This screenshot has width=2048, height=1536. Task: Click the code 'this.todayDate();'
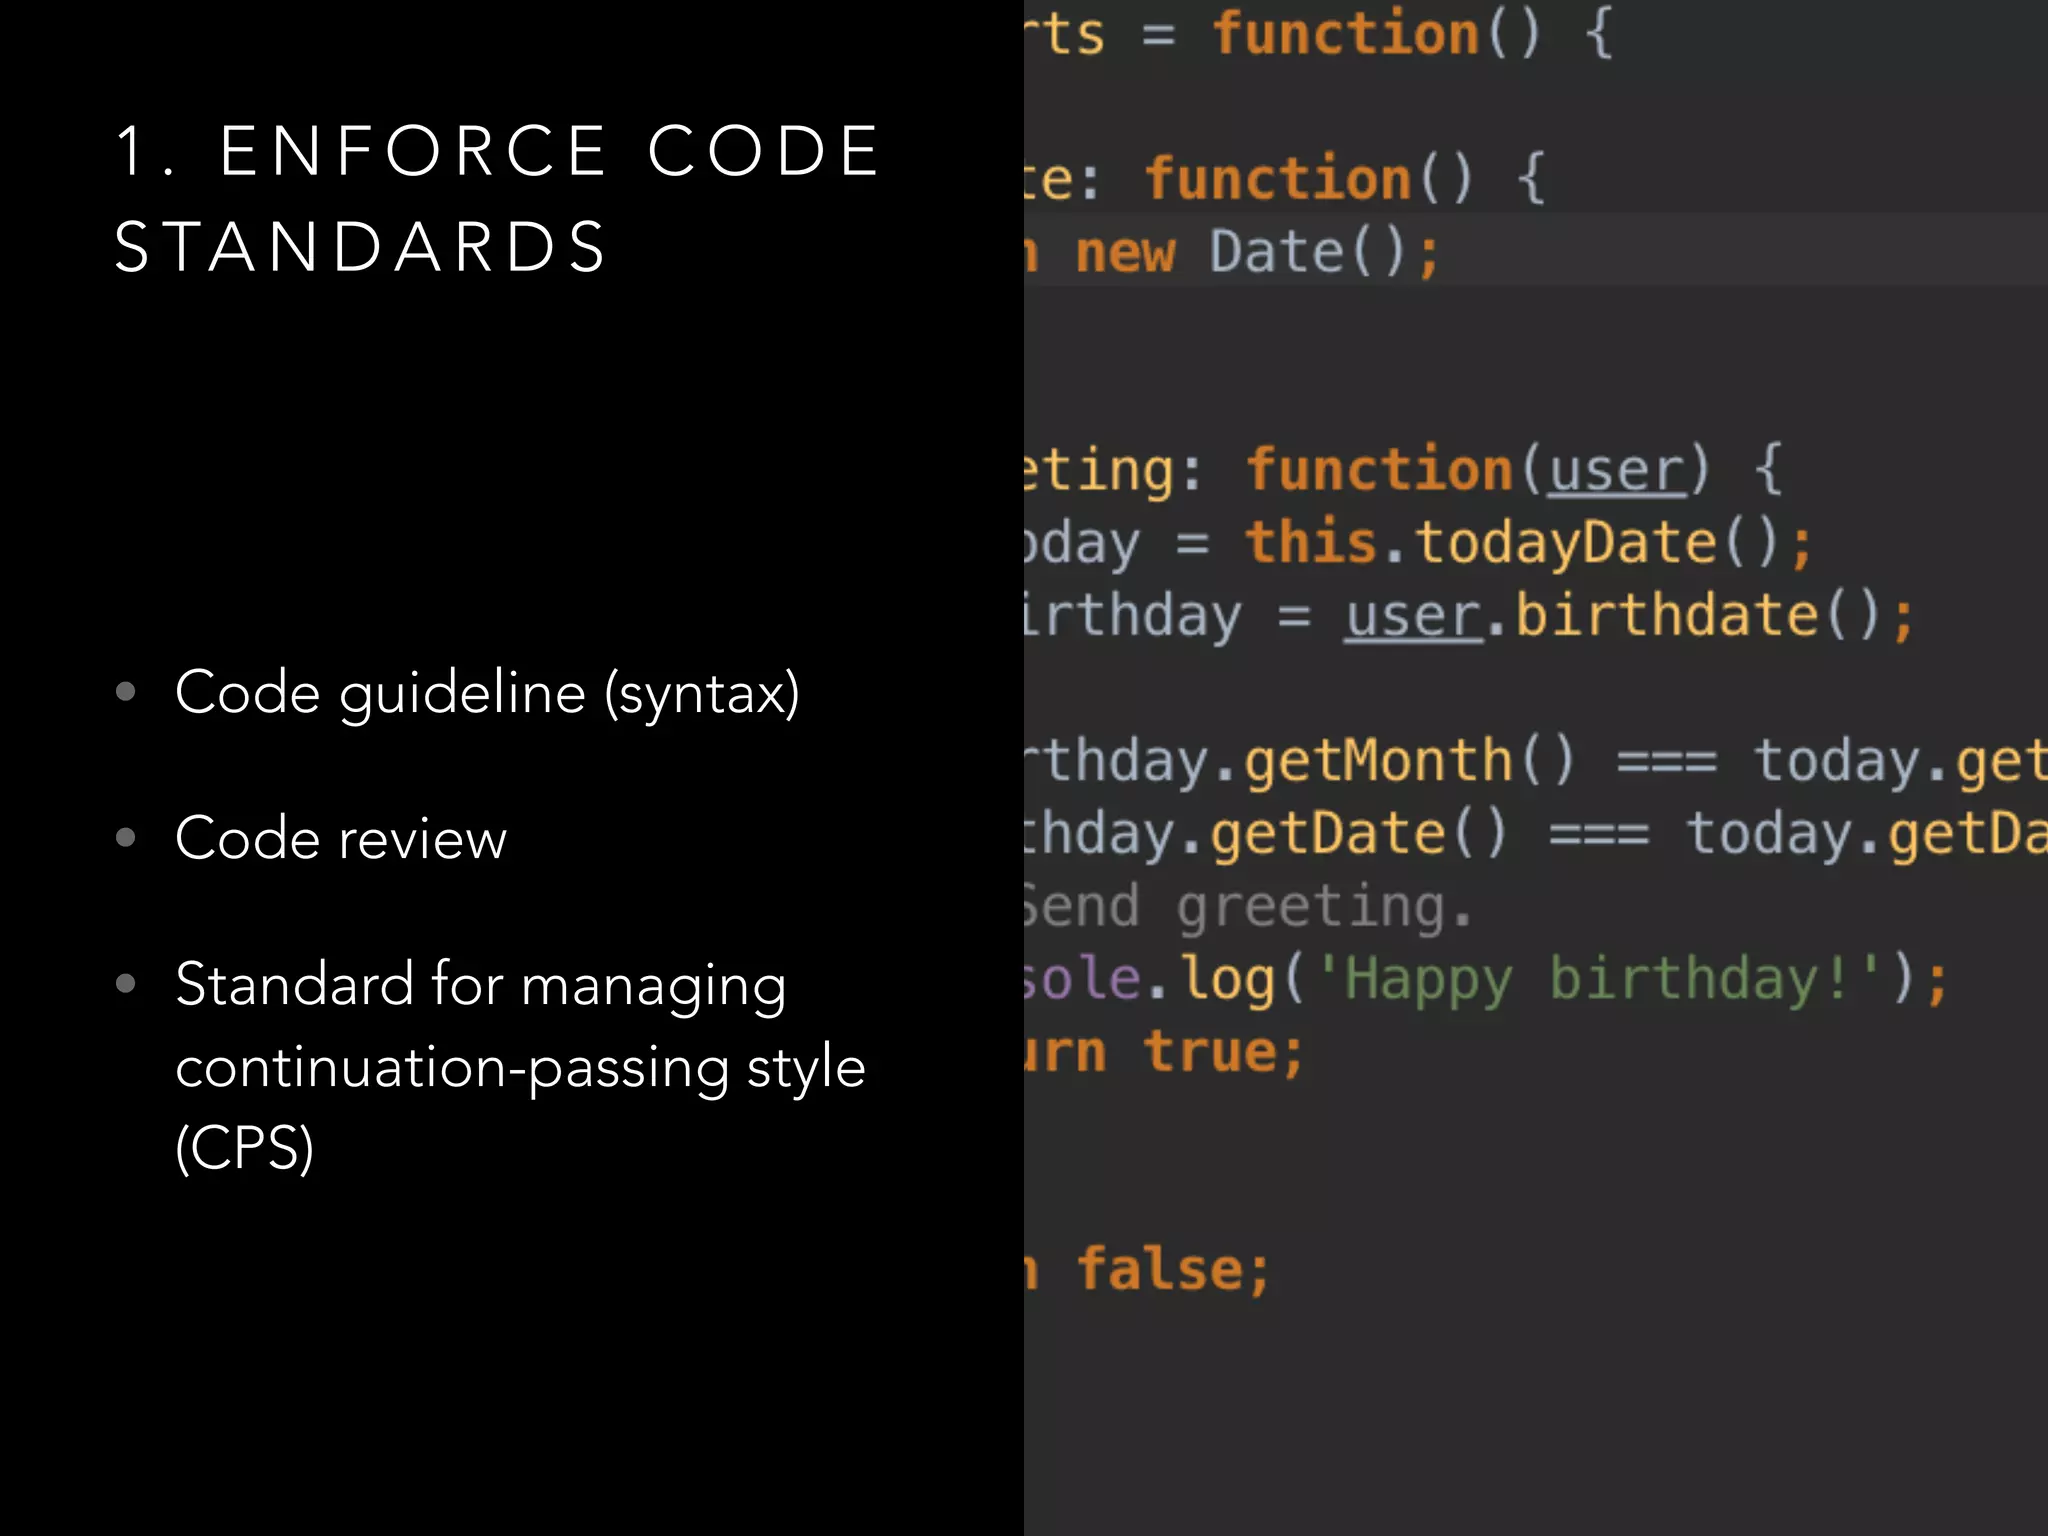[1528, 543]
